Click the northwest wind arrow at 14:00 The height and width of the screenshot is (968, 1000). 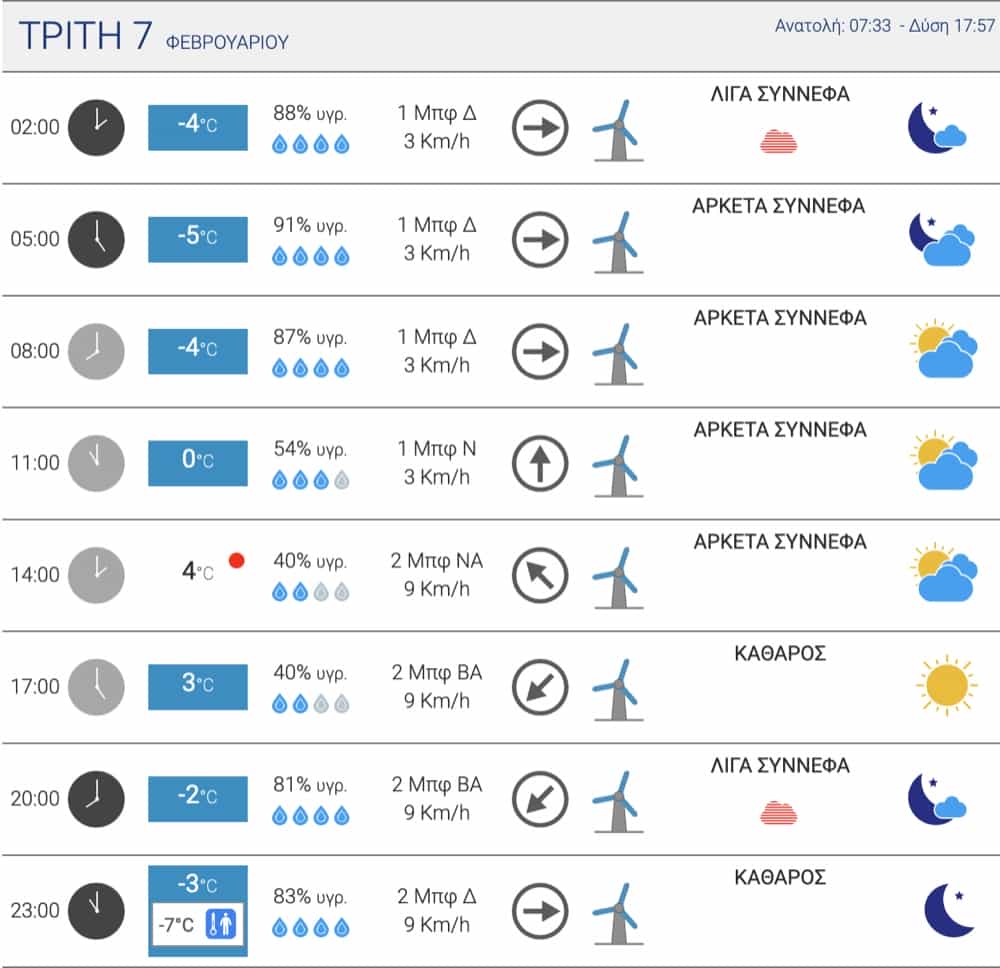point(540,576)
